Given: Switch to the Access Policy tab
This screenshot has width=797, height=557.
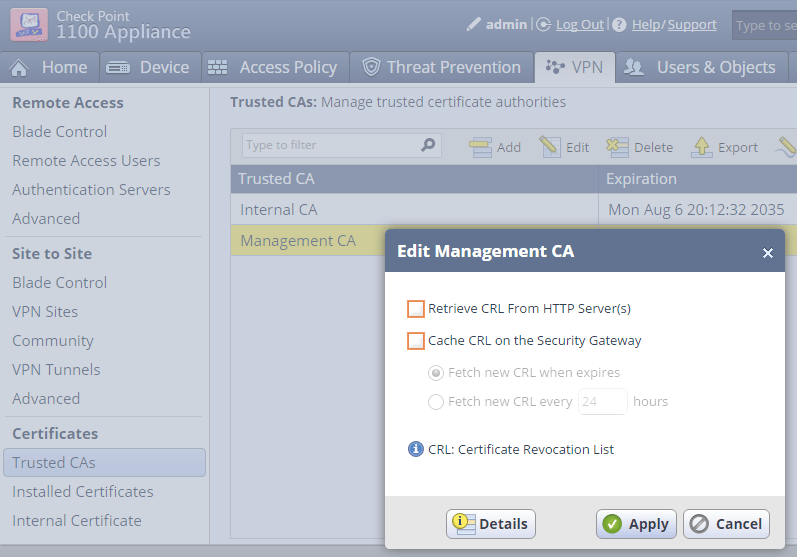Looking at the screenshot, I should [272, 67].
